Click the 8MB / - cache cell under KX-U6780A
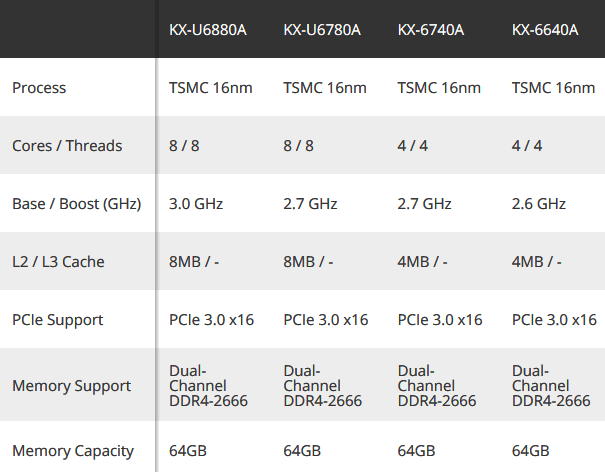 (308, 262)
